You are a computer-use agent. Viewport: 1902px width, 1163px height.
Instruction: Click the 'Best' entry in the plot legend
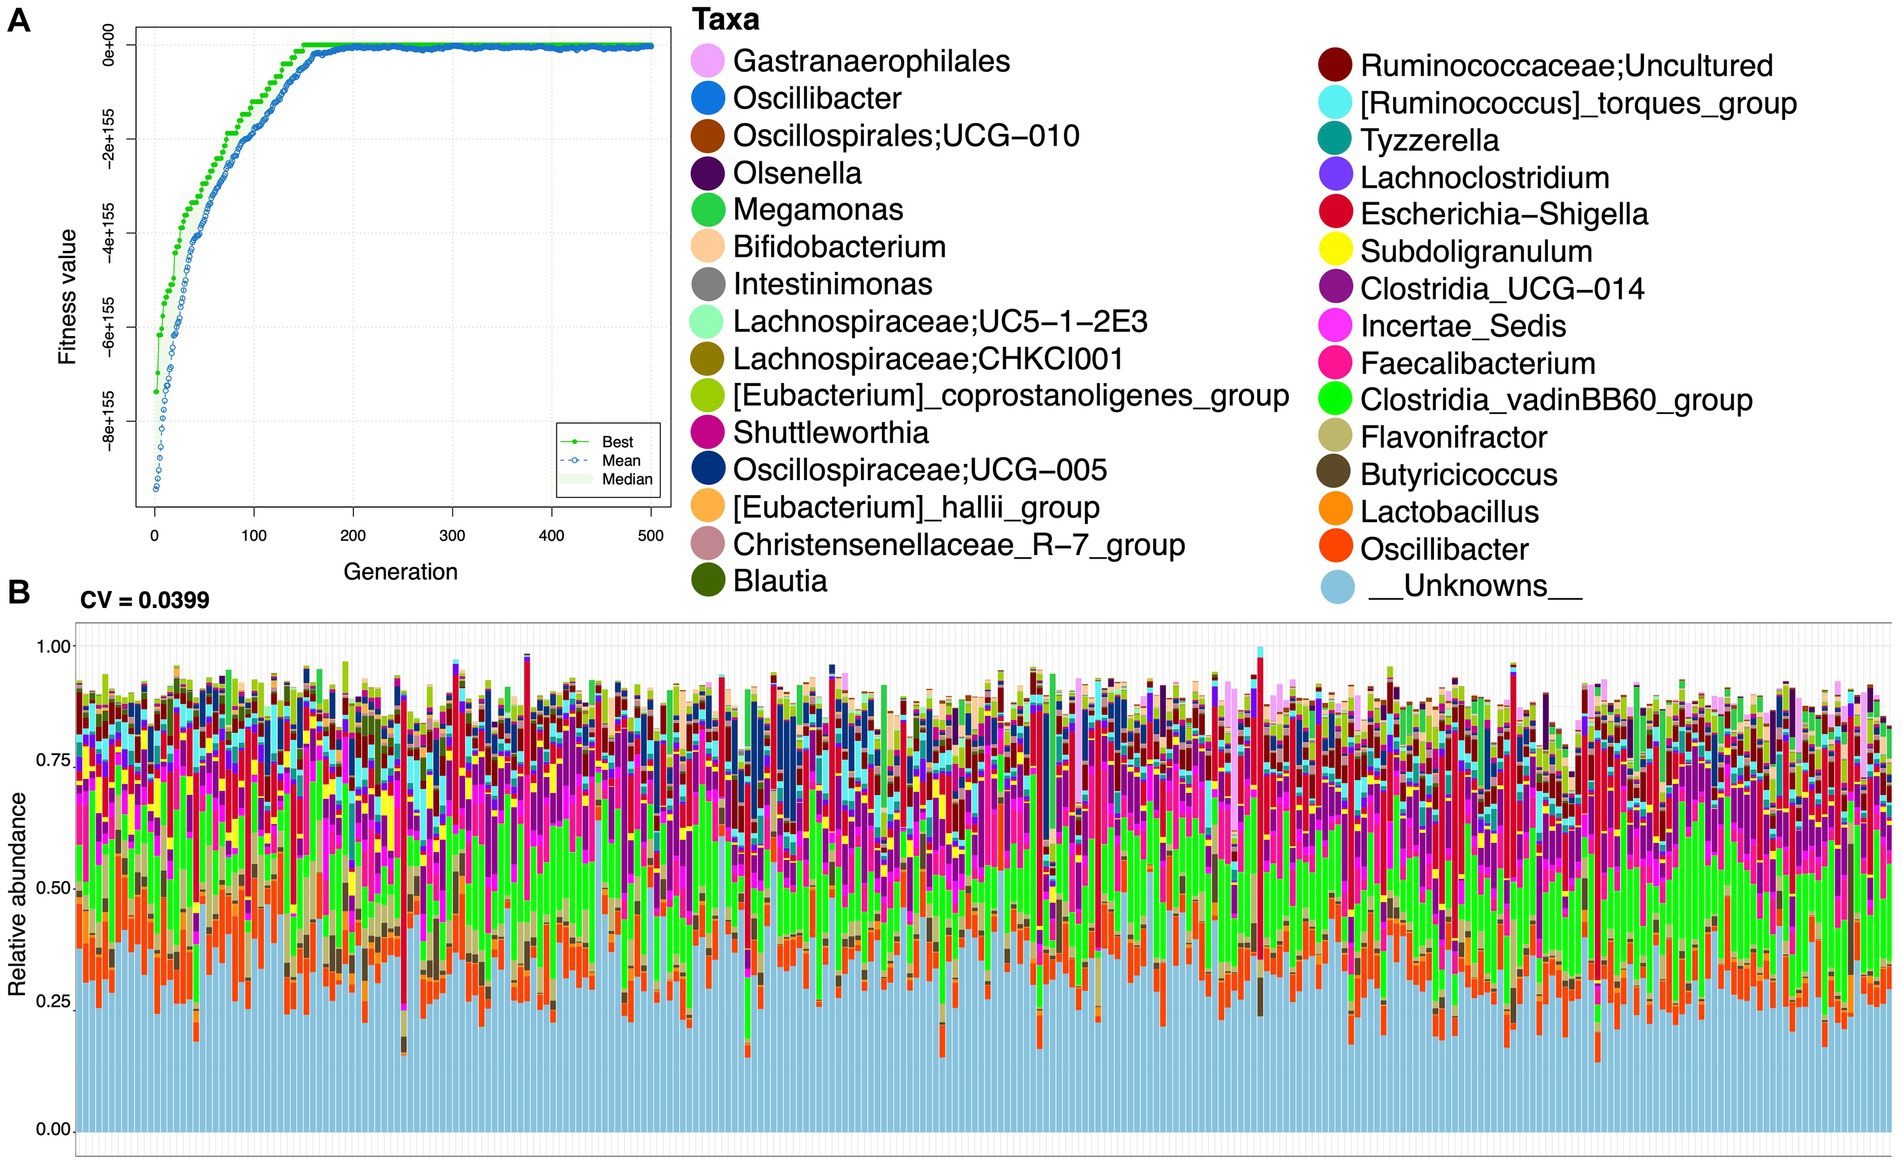[617, 441]
